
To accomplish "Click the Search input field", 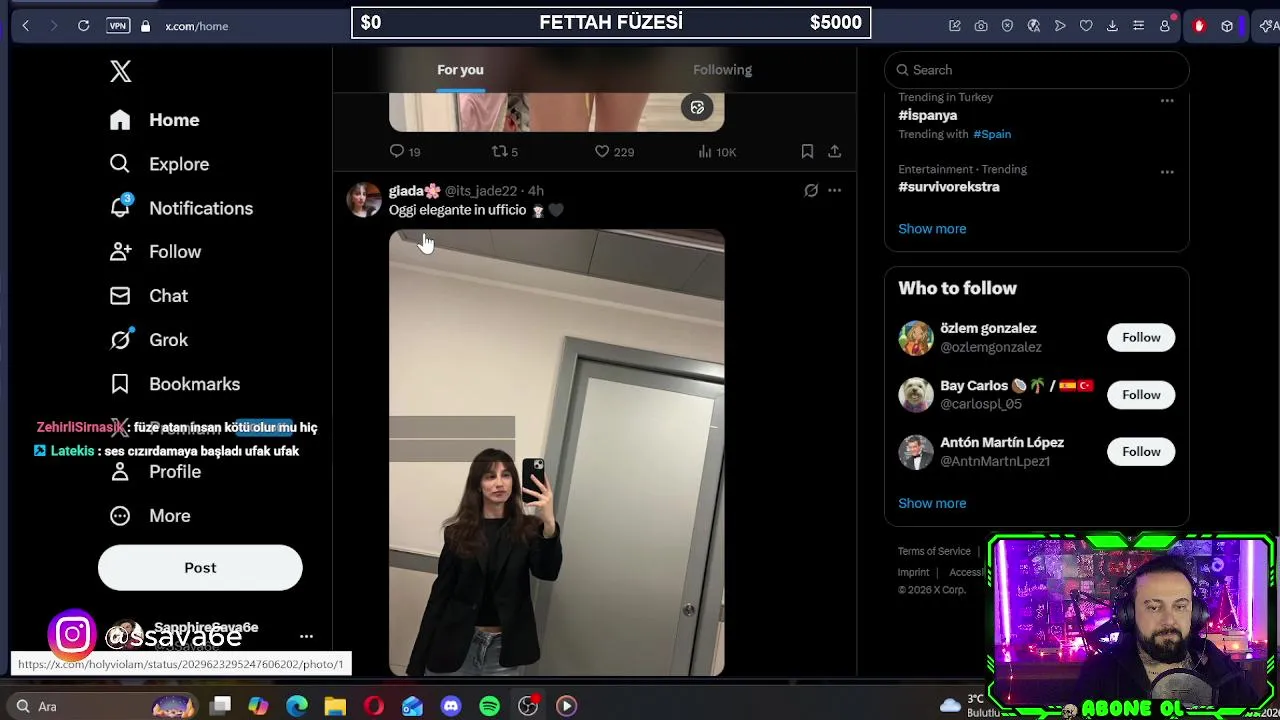I will click(x=1036, y=70).
